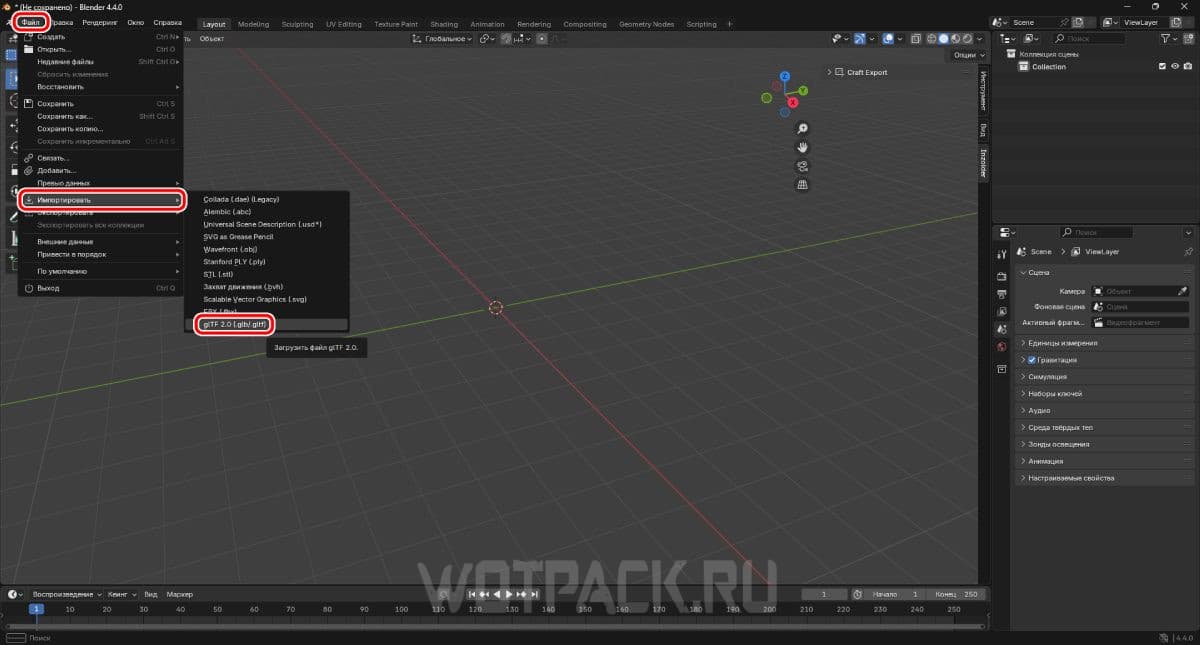The width and height of the screenshot is (1200, 645).
Task: Open the Опции dropdown in viewport
Action: click(x=966, y=55)
